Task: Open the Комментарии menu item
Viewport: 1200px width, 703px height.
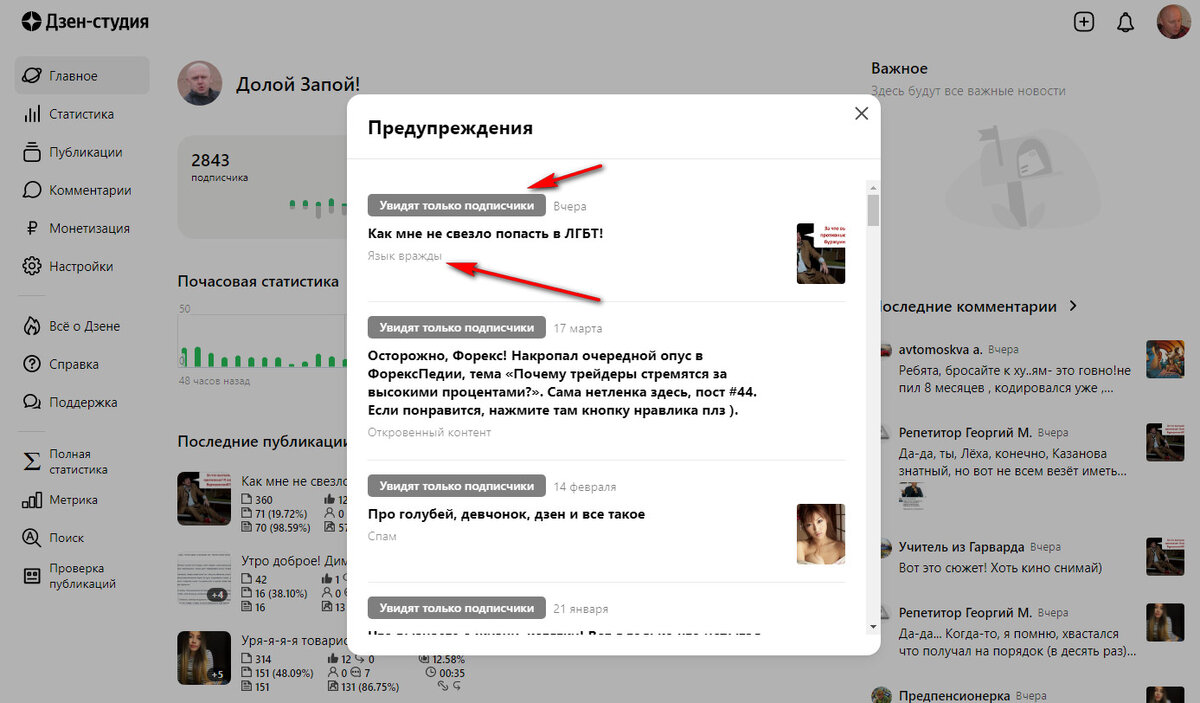Action: point(82,190)
